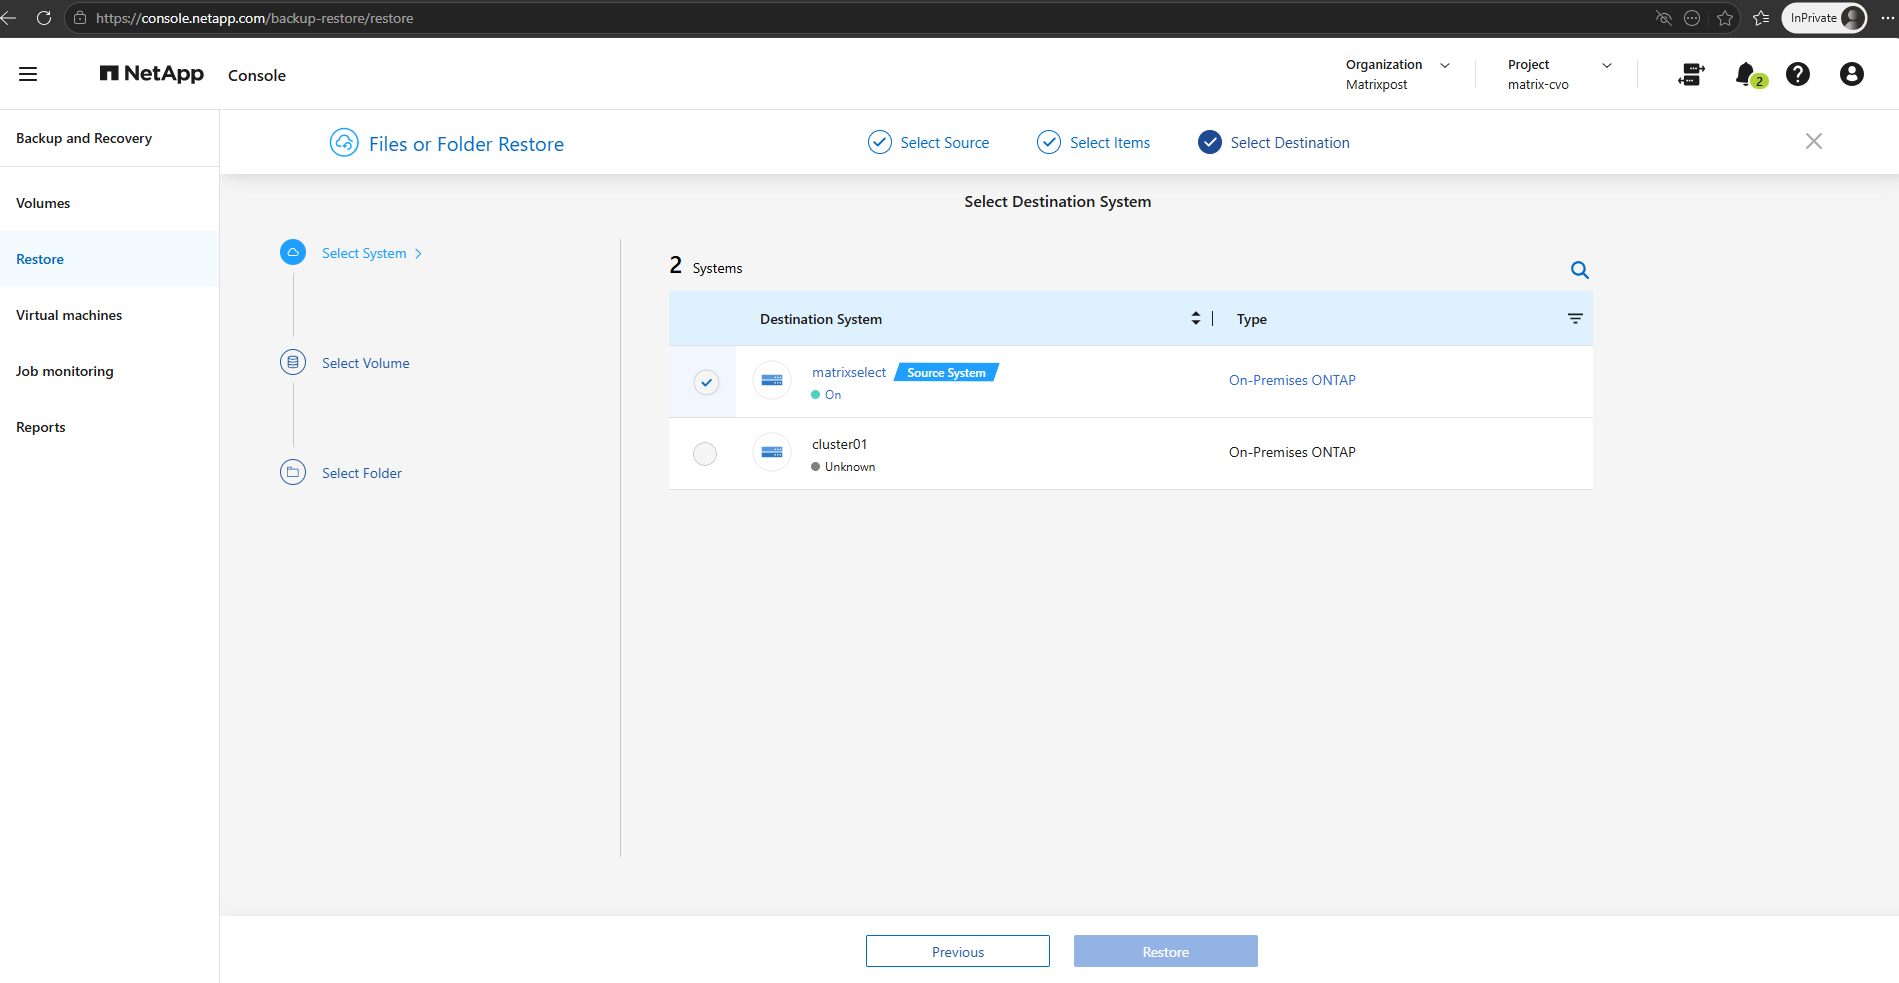Click the Select Destination checkmark icon
Screen dimensions: 1899x983
[x=1210, y=142]
